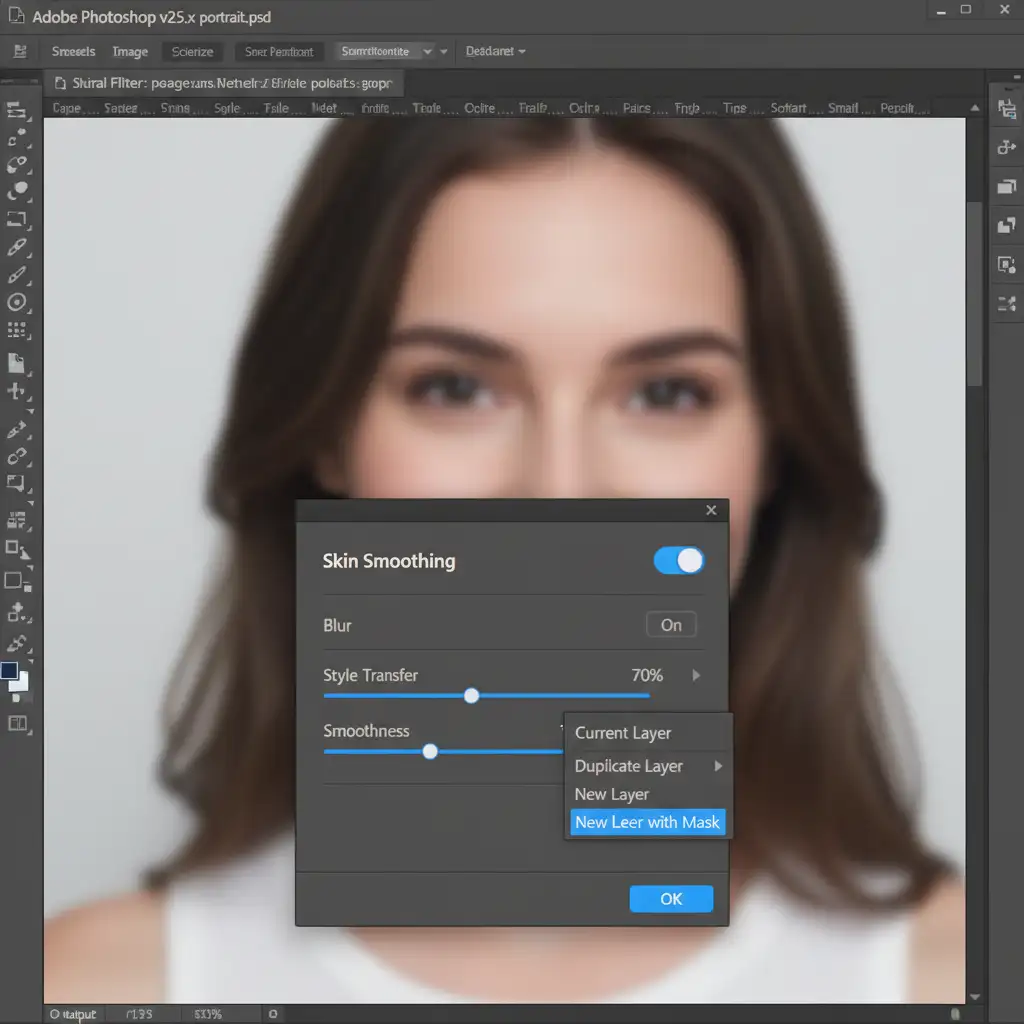Open the topmost icon in right panel strip
Image resolution: width=1024 pixels, height=1024 pixels.
(x=1006, y=110)
